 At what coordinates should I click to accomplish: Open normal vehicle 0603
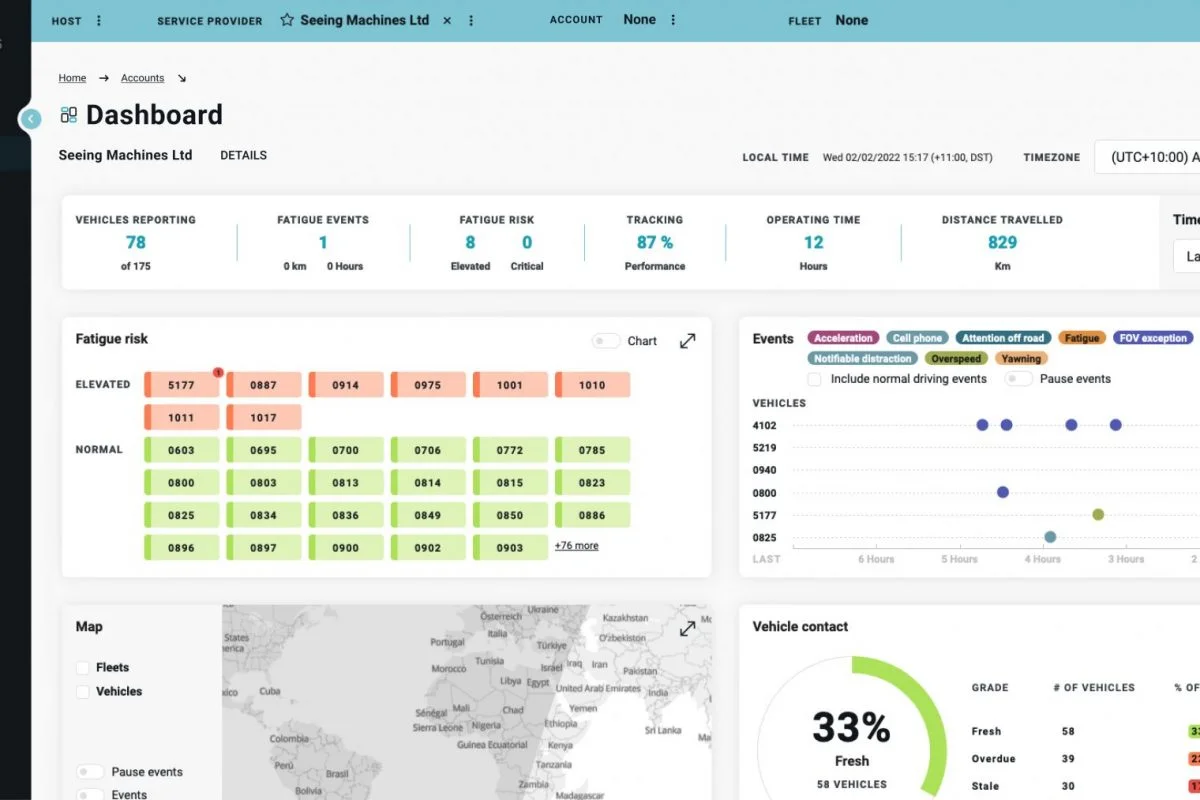point(182,450)
